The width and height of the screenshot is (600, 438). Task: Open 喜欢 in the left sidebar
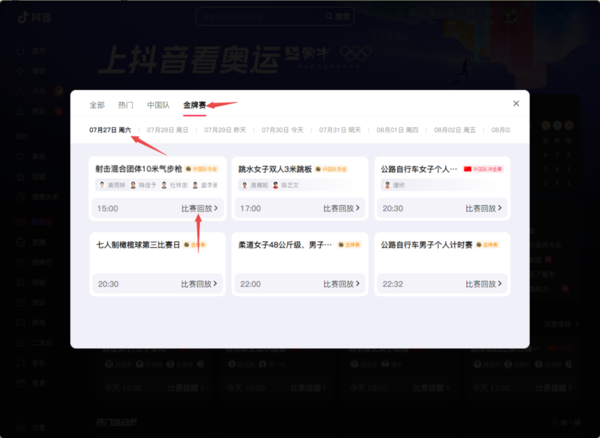click(x=33, y=156)
